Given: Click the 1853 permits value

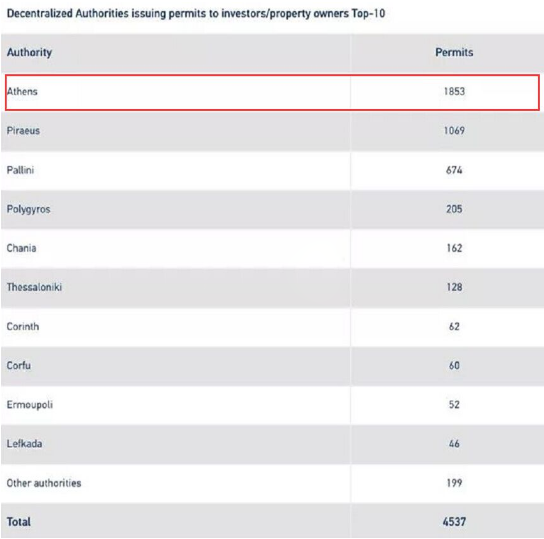Looking at the screenshot, I should (454, 92).
